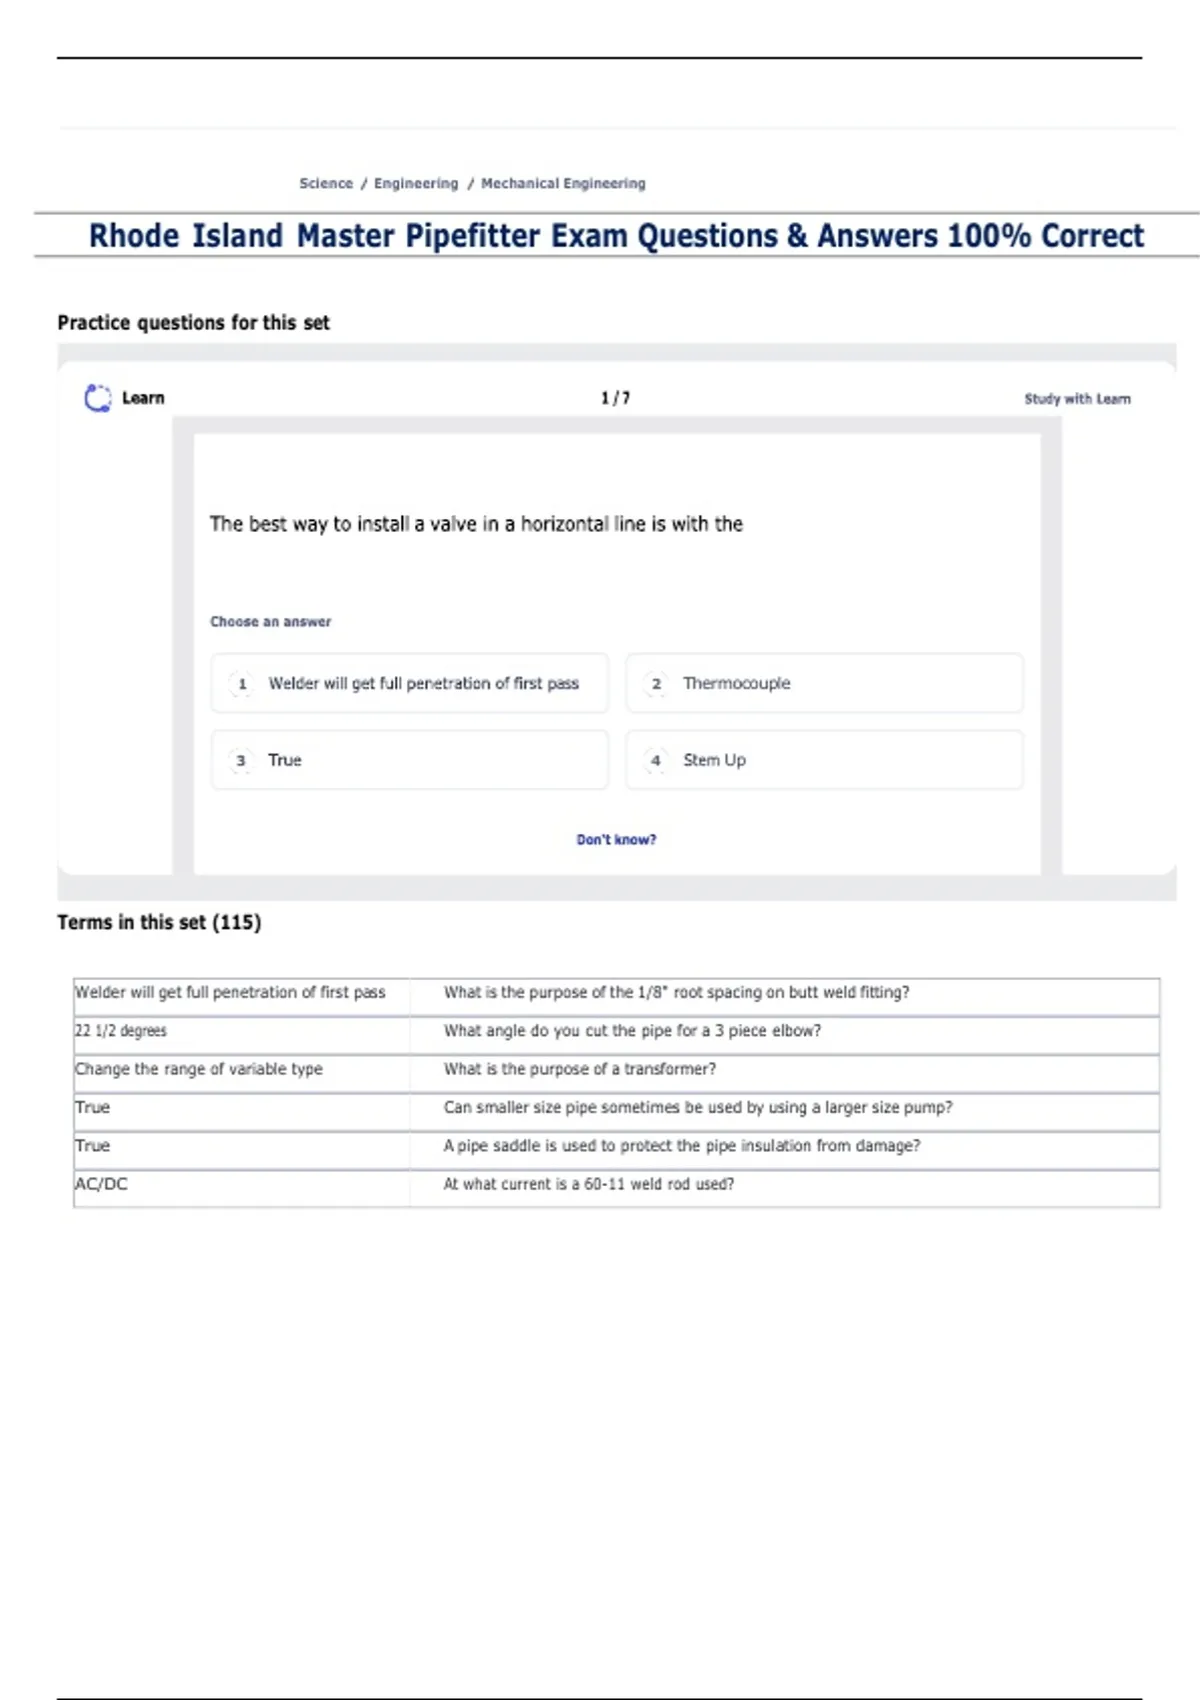Click the number 3 answer badge
The width and height of the screenshot is (1200, 1700).
click(241, 761)
